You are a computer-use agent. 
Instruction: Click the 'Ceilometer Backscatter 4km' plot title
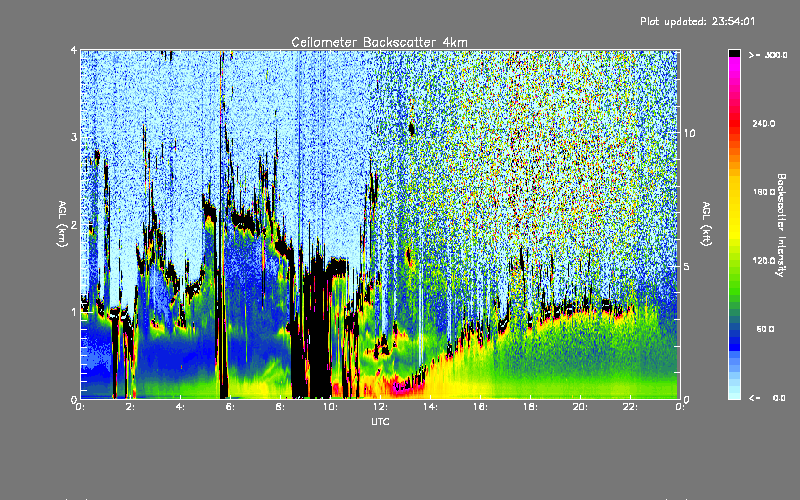click(x=379, y=42)
